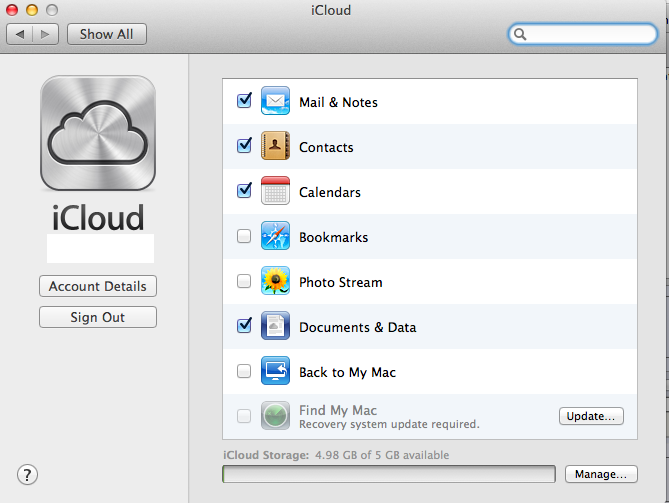This screenshot has width=669, height=503.
Task: Uncheck the Mail & Notes checkbox
Action: [x=244, y=101]
